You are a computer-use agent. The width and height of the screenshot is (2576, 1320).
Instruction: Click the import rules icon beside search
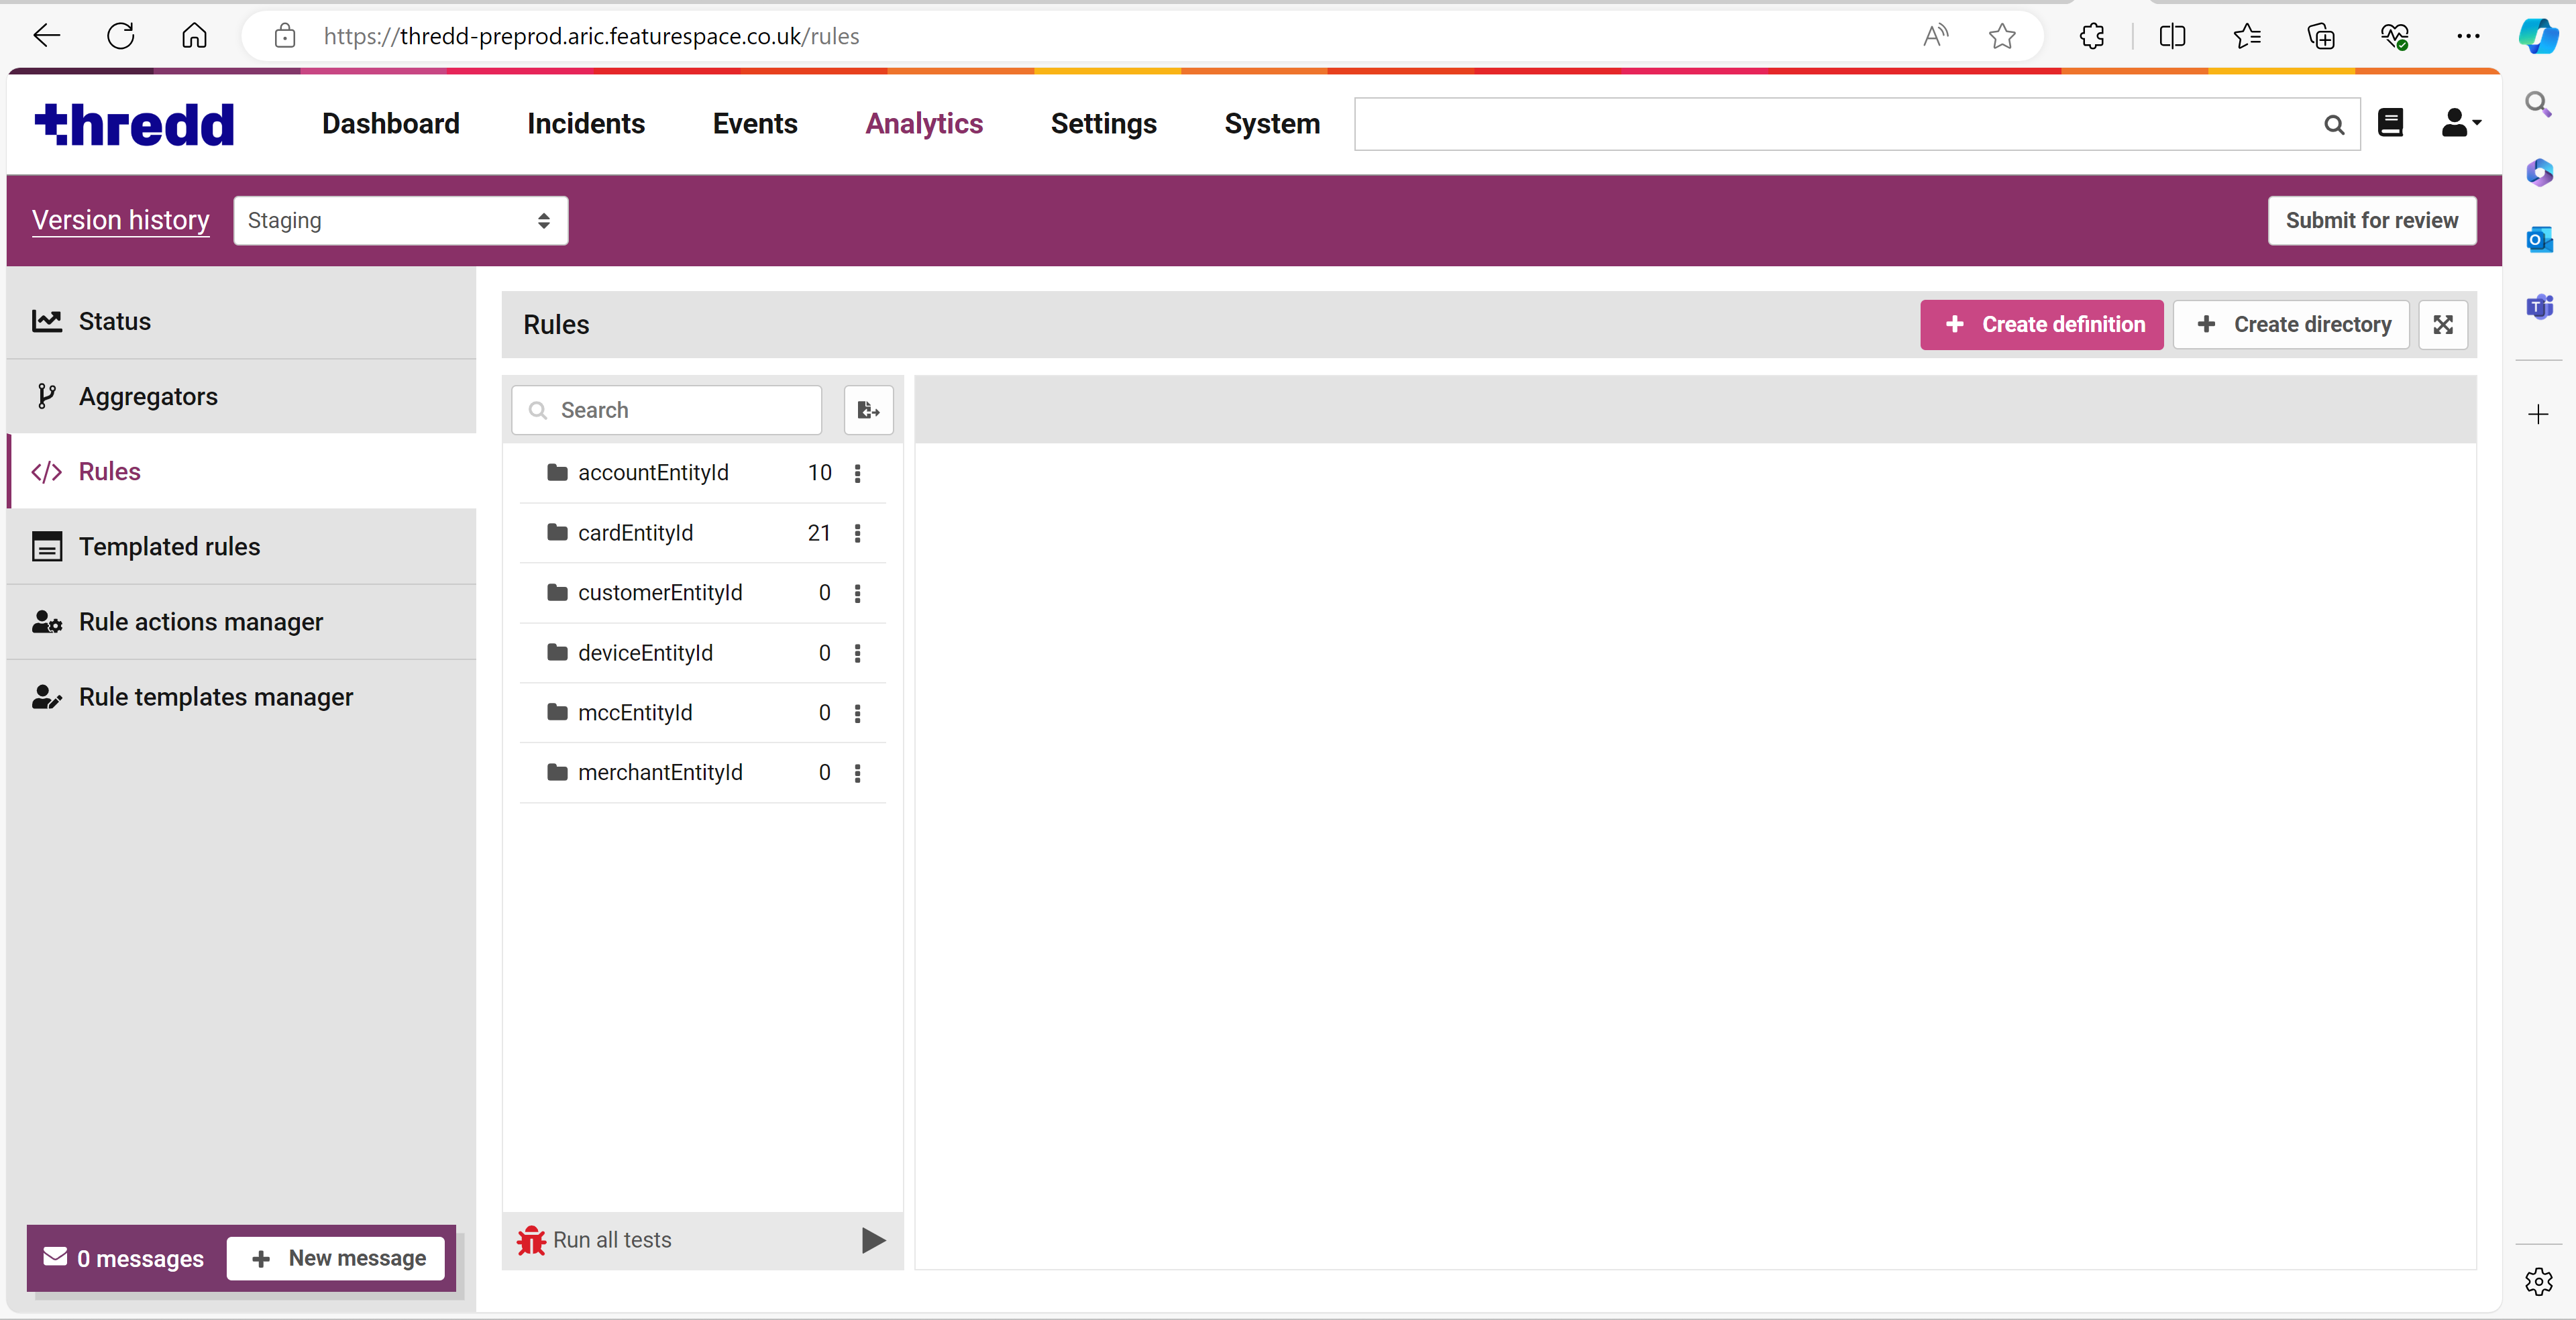pyautogui.click(x=868, y=410)
